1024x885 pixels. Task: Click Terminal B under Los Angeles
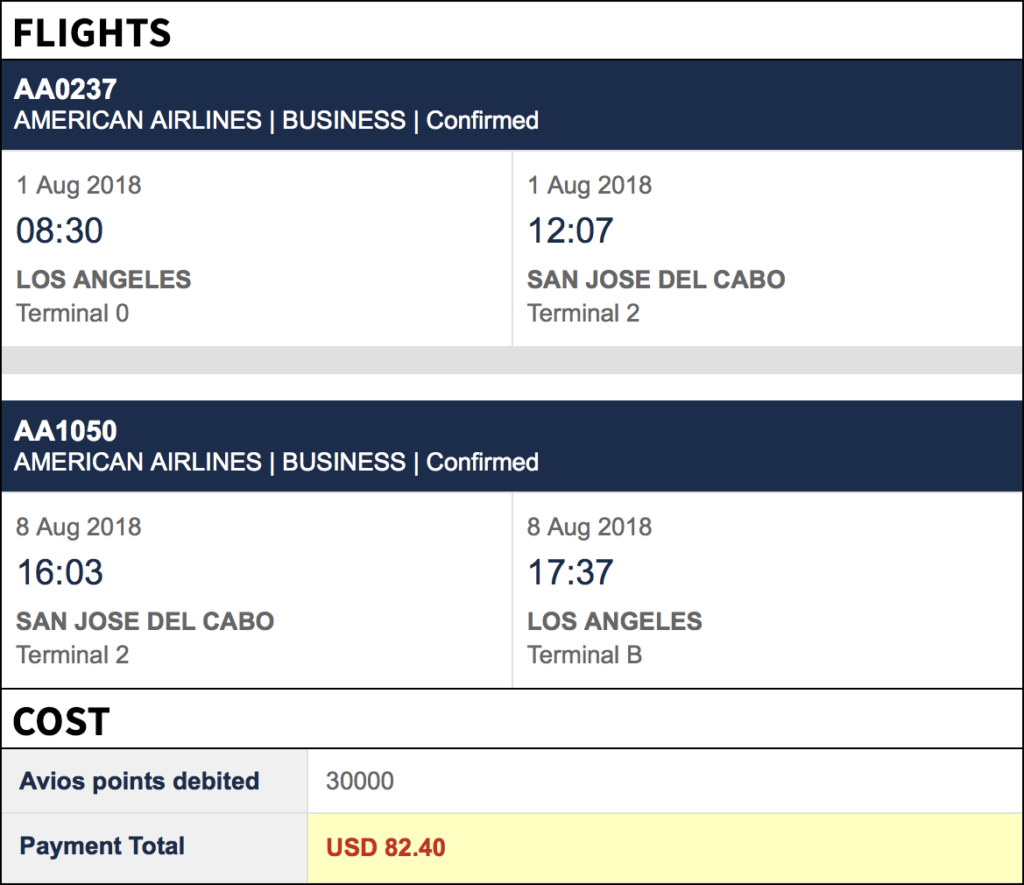tap(584, 655)
